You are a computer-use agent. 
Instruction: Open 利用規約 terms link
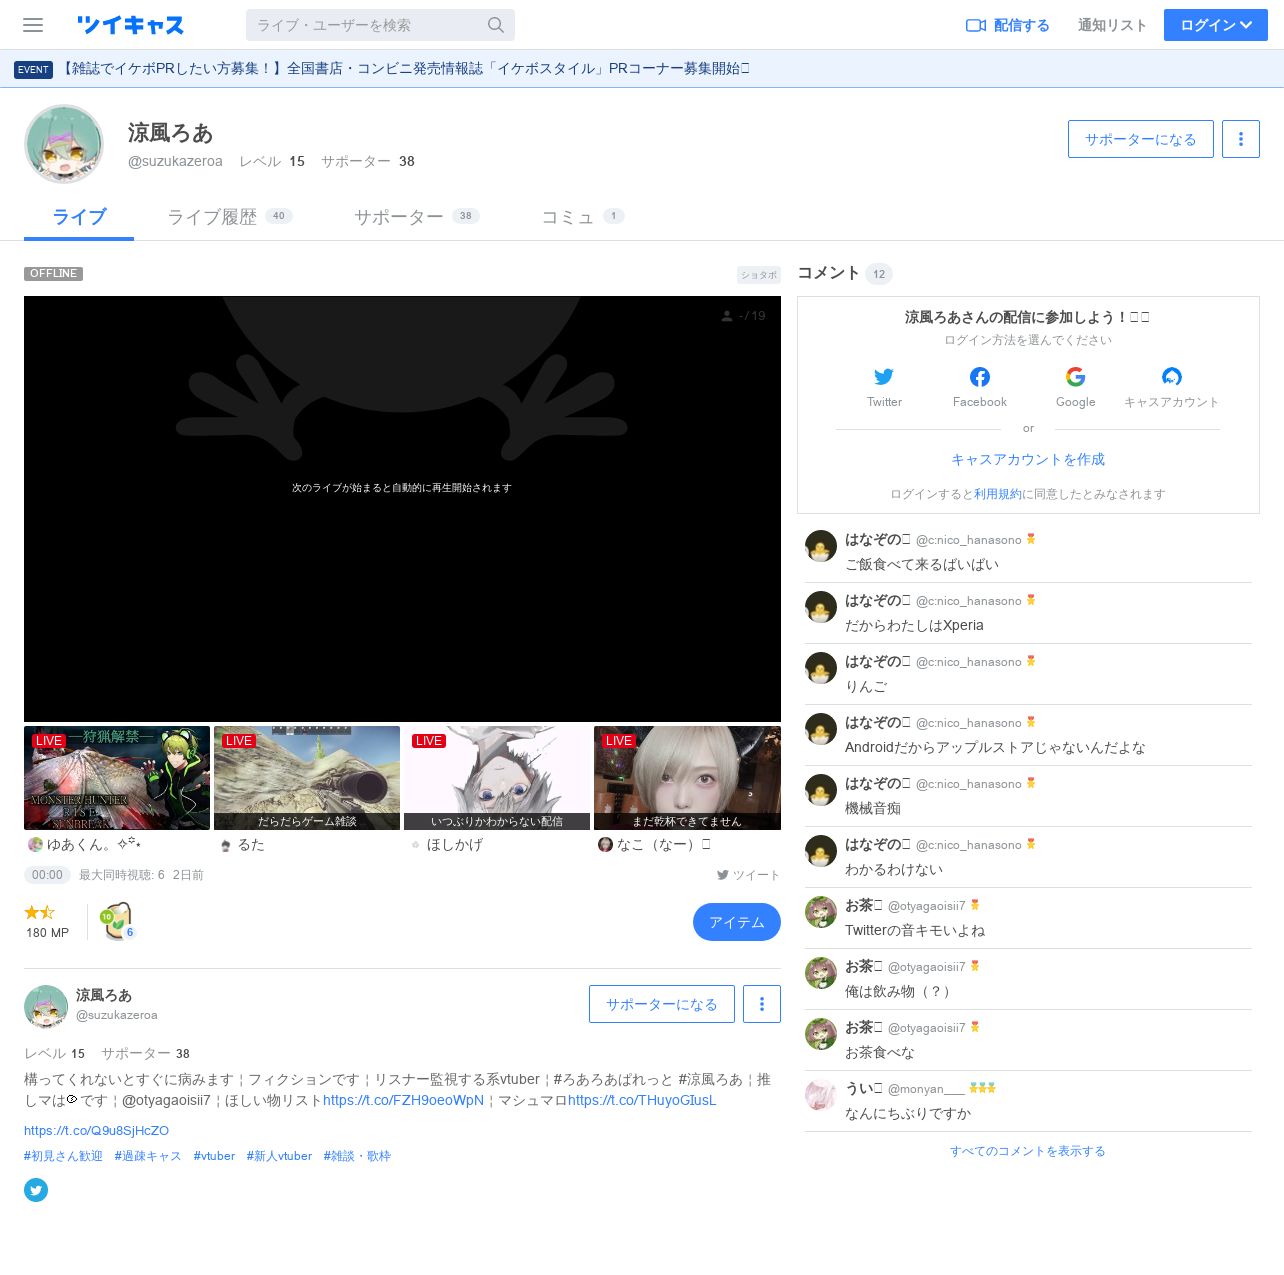pos(998,494)
